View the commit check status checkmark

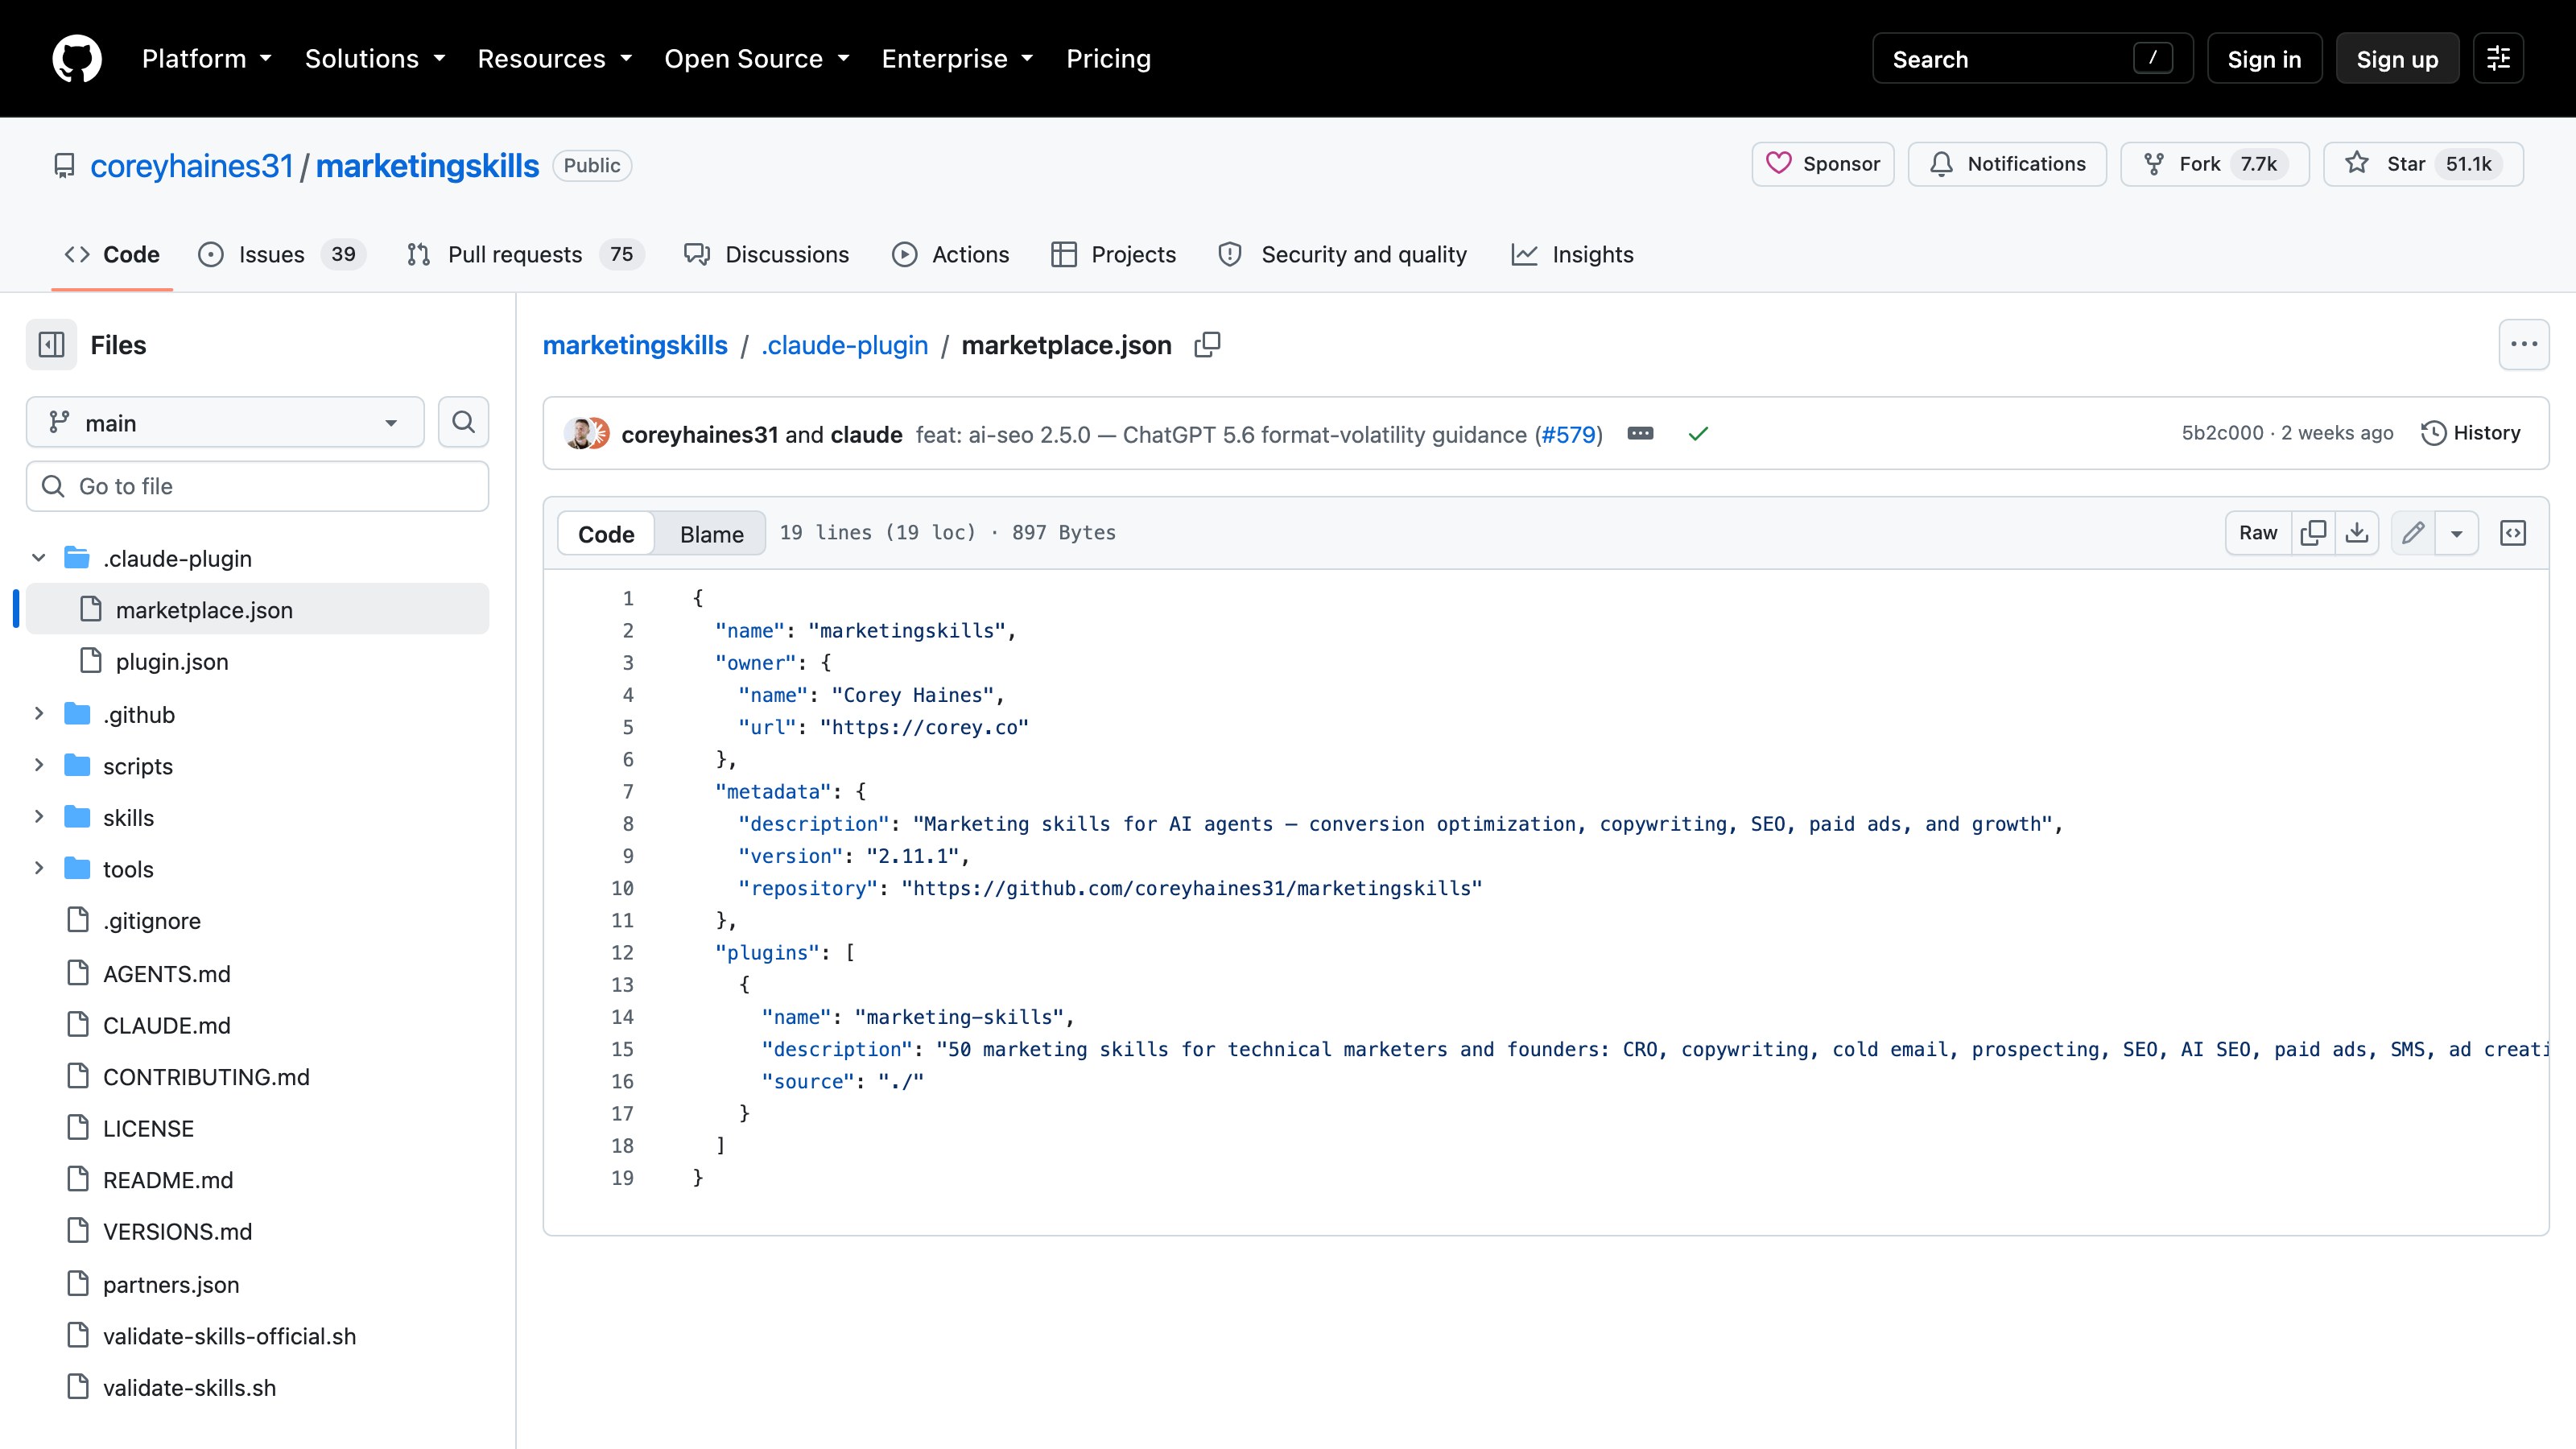(1698, 433)
